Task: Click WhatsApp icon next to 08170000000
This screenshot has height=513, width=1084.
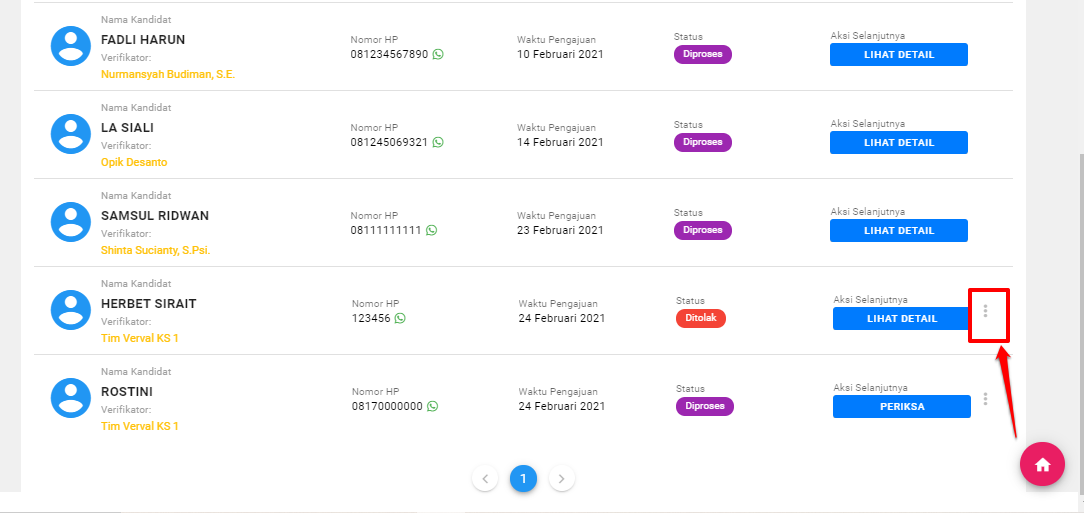Action: tap(433, 406)
